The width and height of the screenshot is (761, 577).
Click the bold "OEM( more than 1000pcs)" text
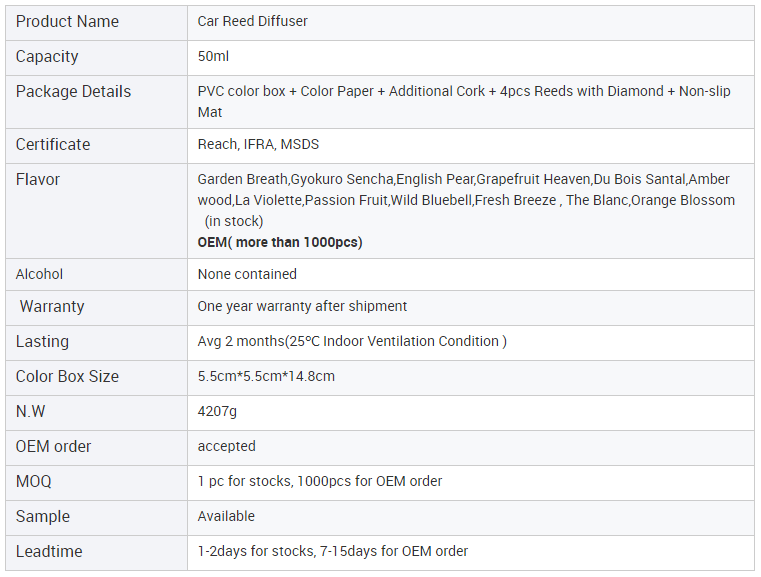(280, 243)
